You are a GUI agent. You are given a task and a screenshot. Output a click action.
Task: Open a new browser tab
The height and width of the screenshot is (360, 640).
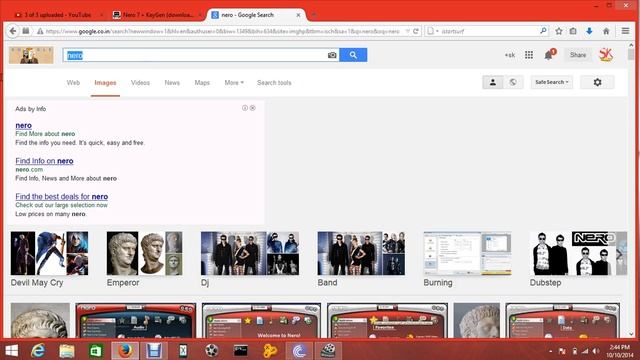(314, 15)
